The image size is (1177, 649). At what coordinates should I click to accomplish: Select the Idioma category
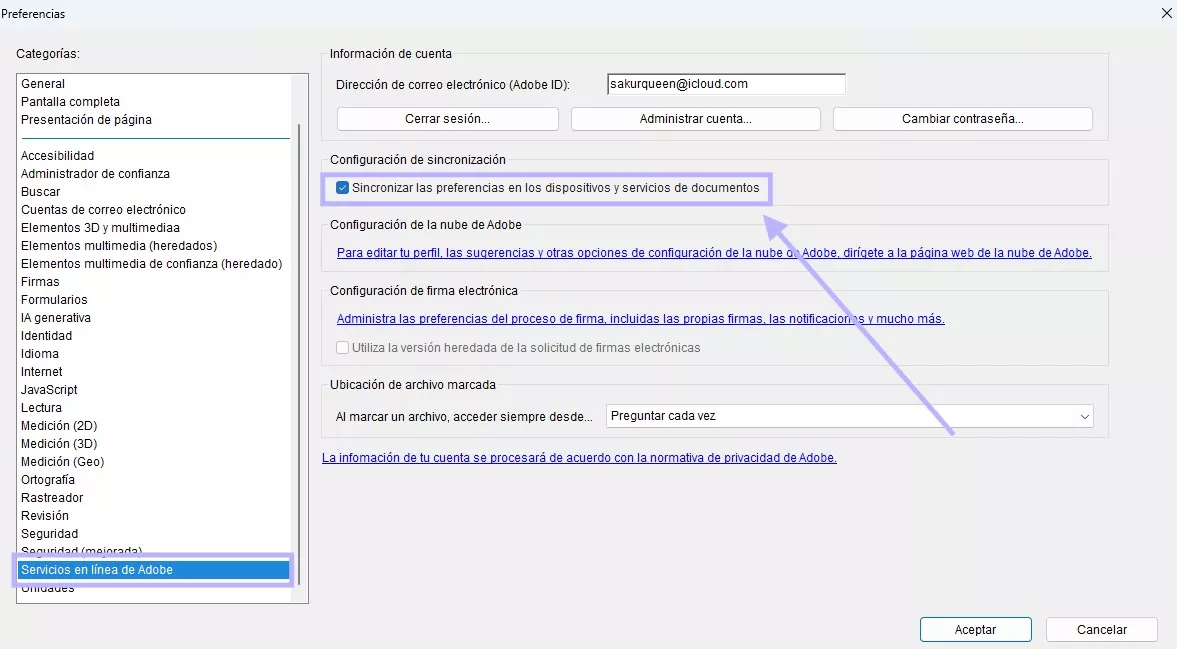pyautogui.click(x=40, y=354)
